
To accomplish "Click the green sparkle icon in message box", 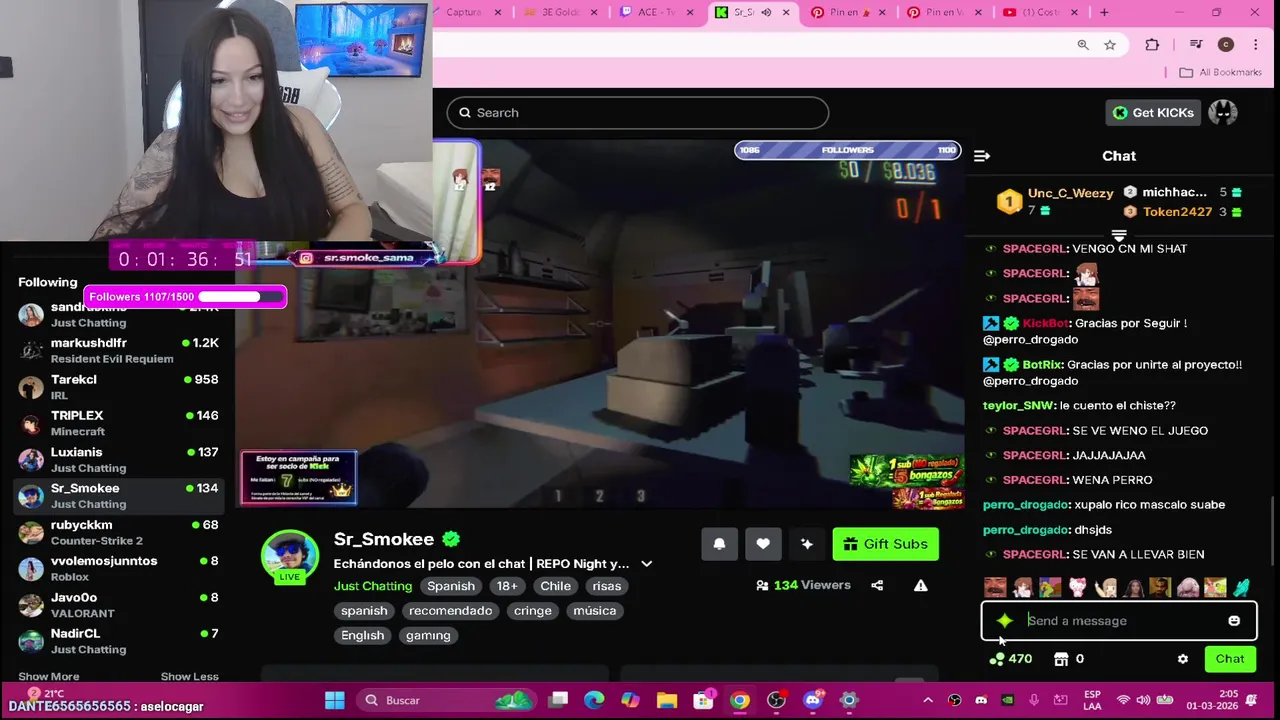I will pyautogui.click(x=1005, y=621).
